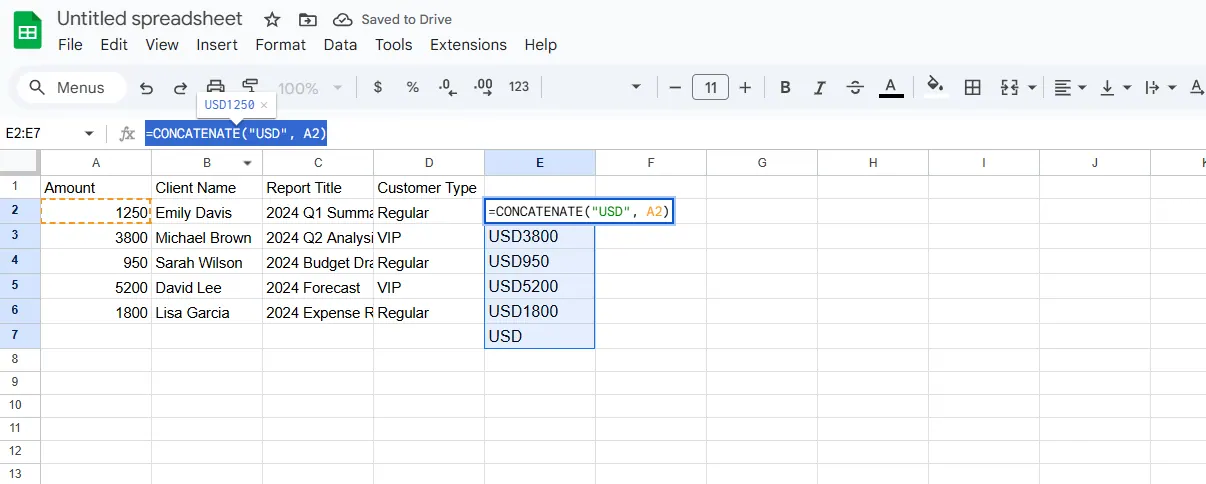
Task: Open the font family dropdown
Action: pos(635,88)
